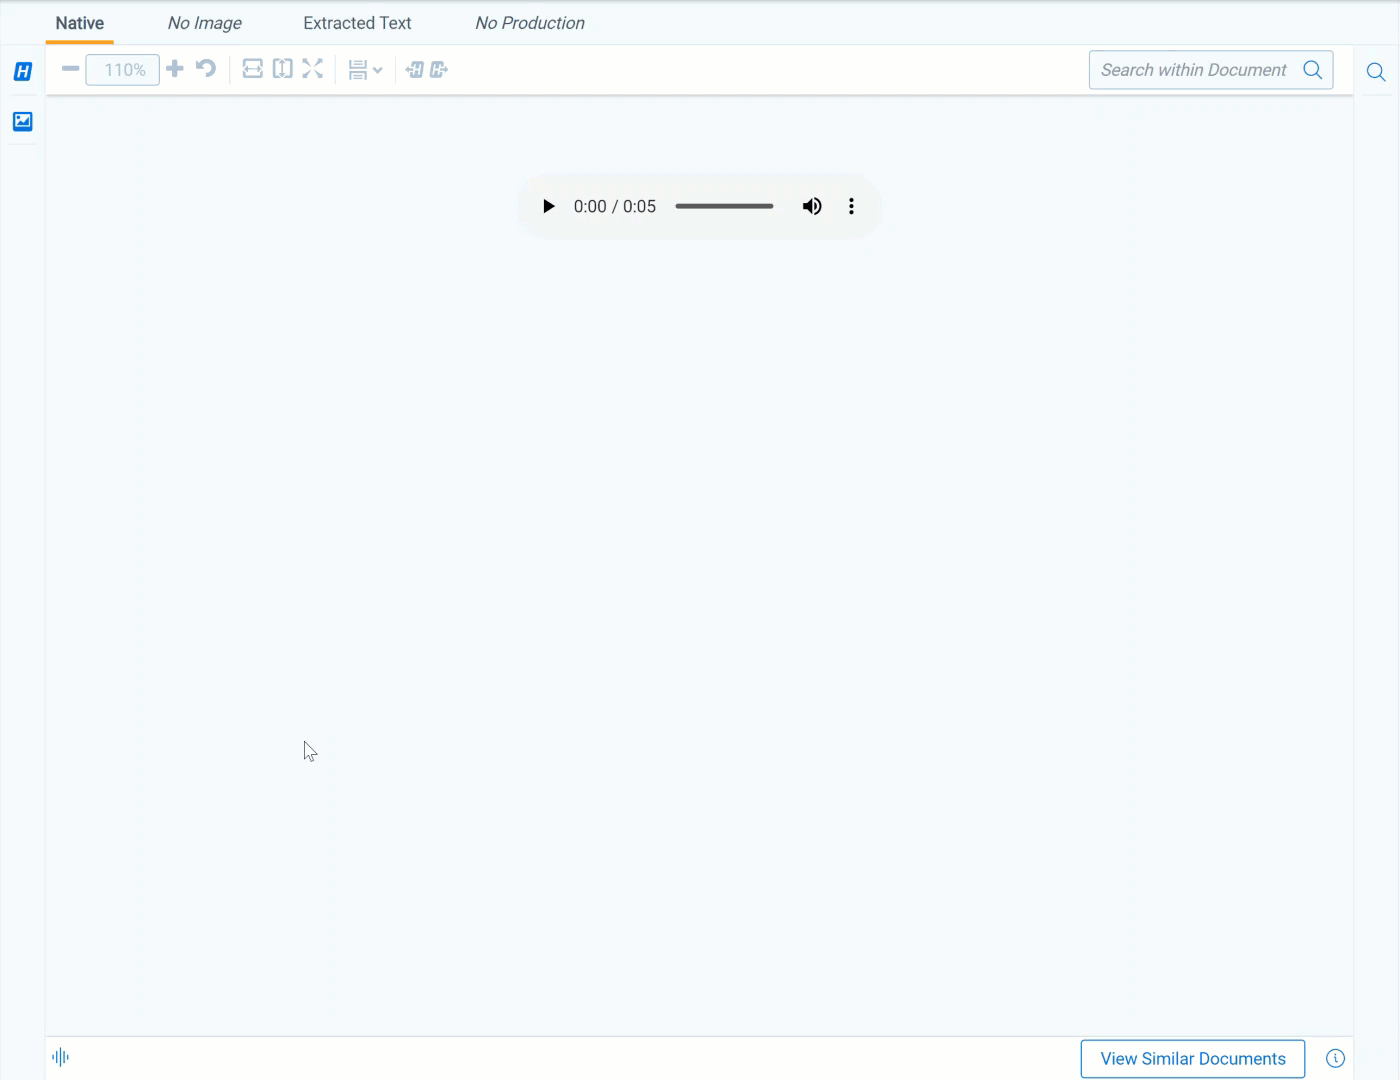Toggle the image panel sidebar icon
Viewport: 1400px width, 1080px height.
click(23, 121)
